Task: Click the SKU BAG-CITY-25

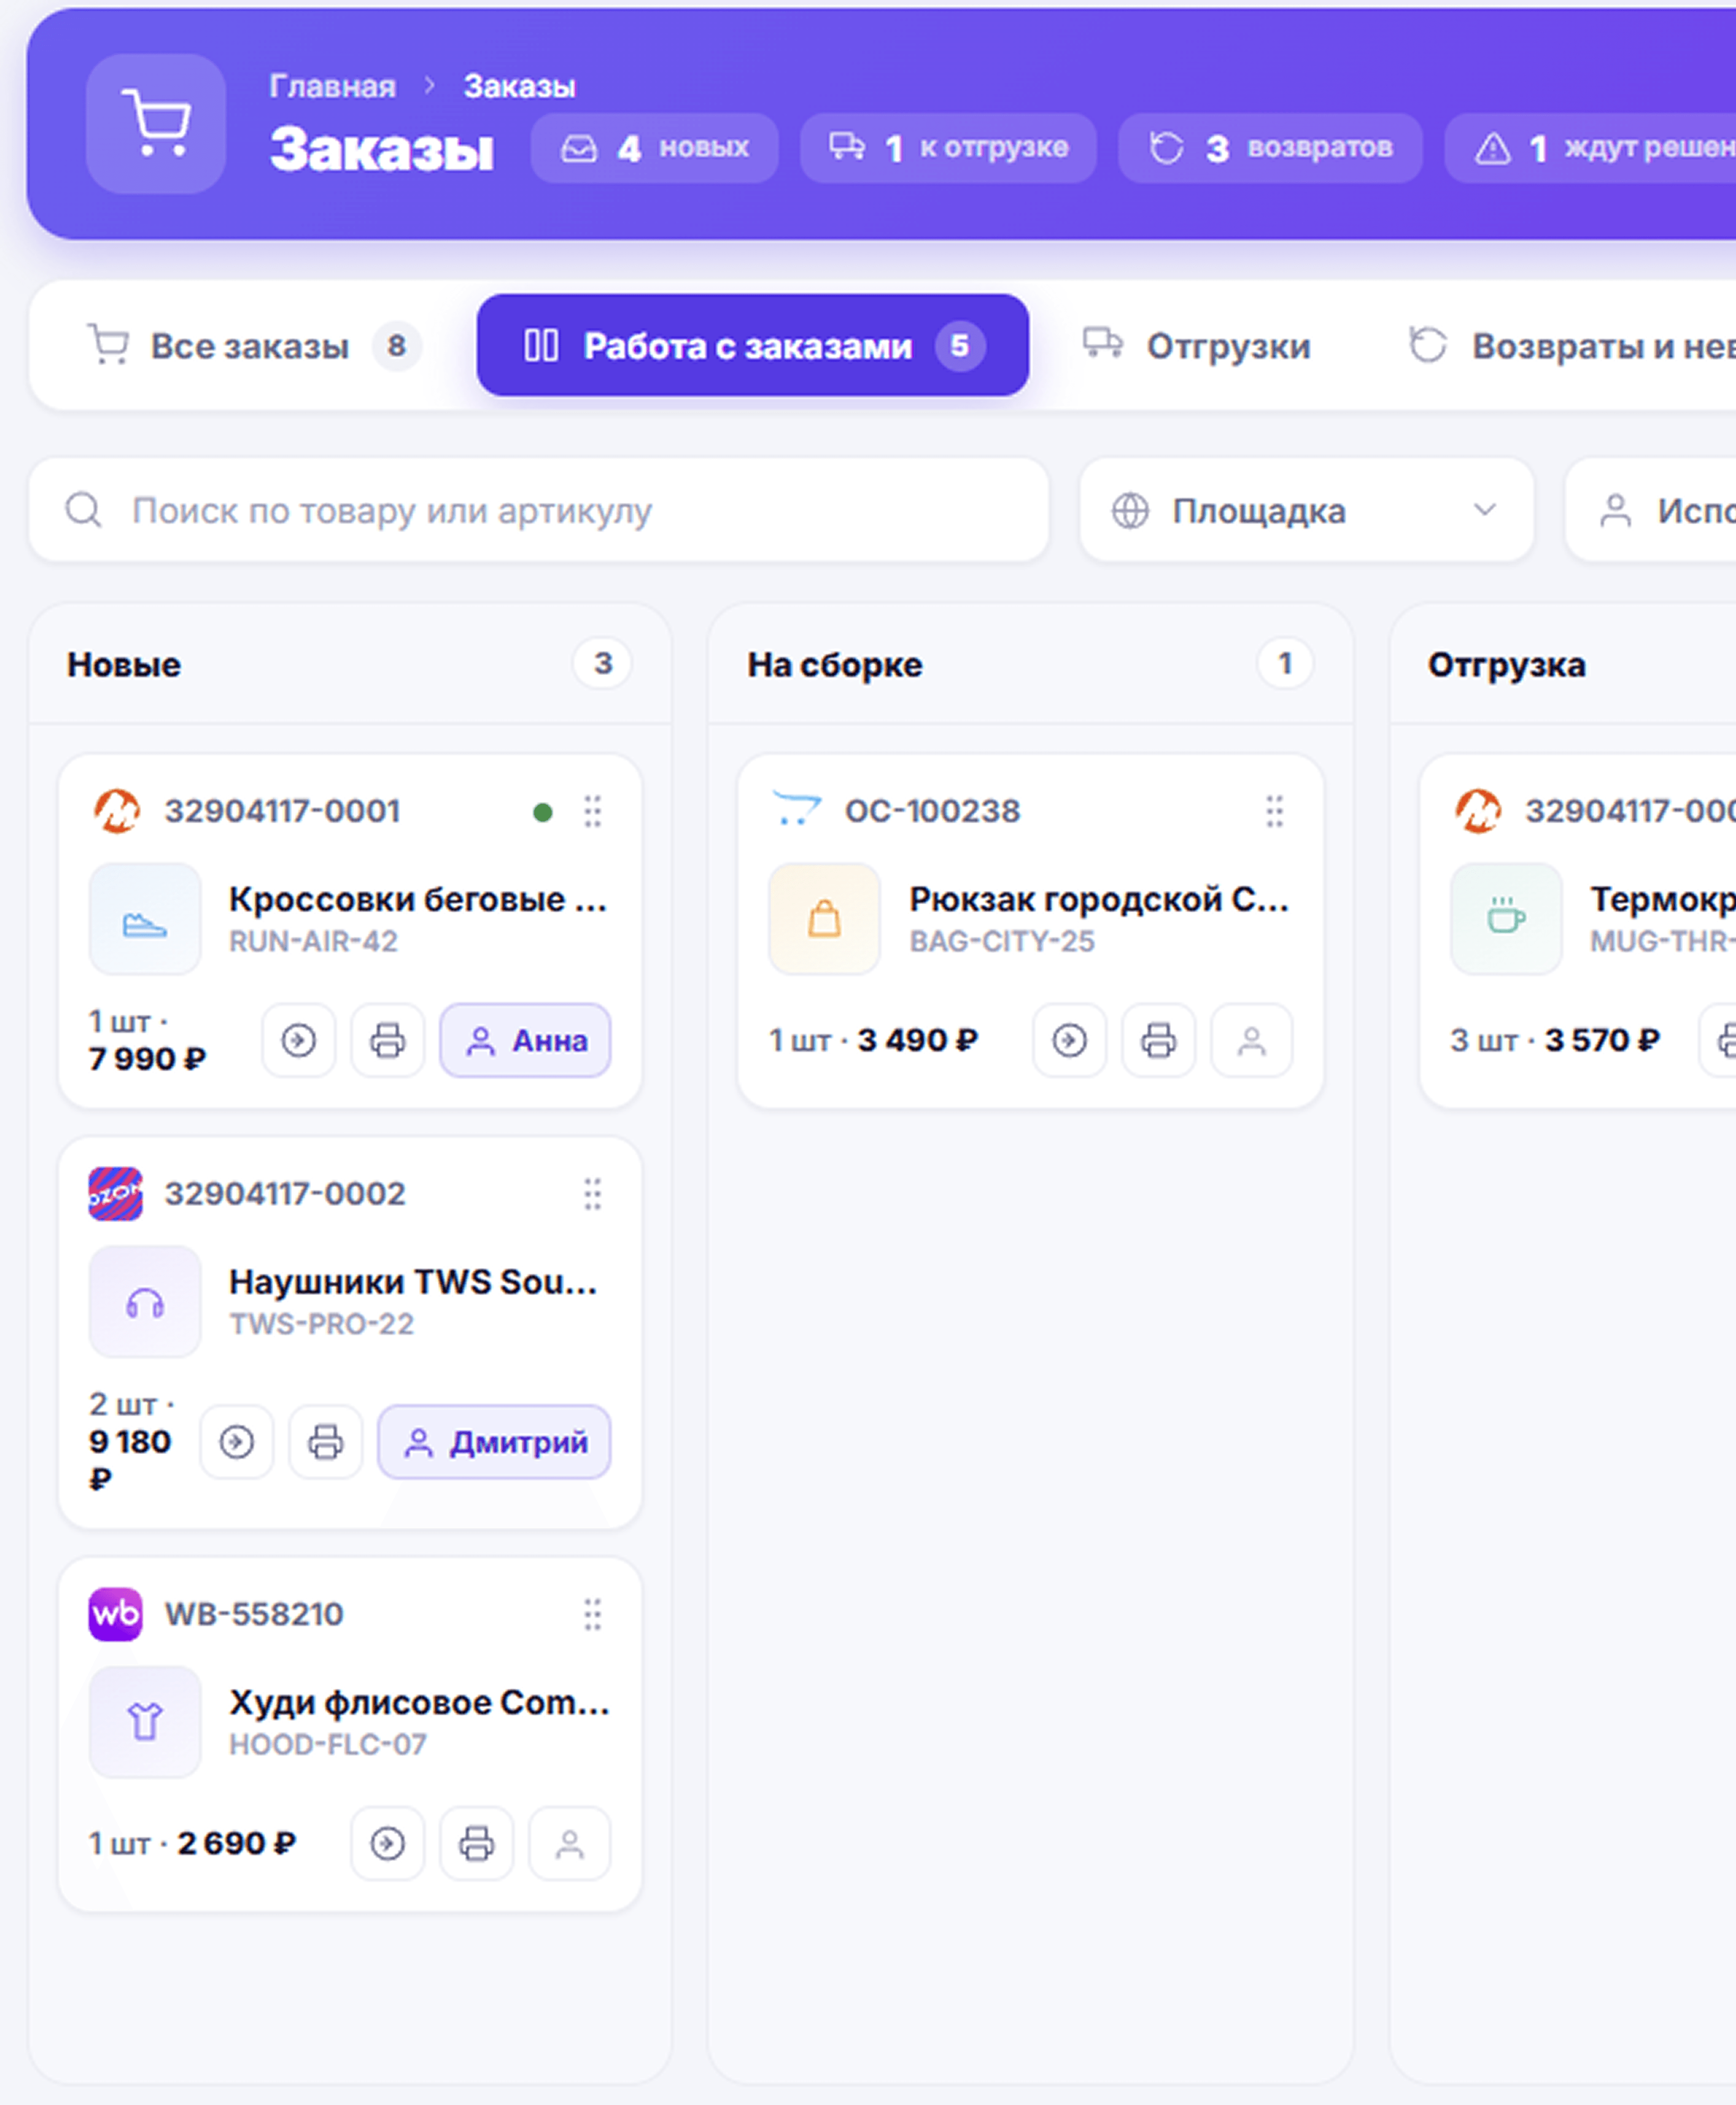Action: [1002, 942]
